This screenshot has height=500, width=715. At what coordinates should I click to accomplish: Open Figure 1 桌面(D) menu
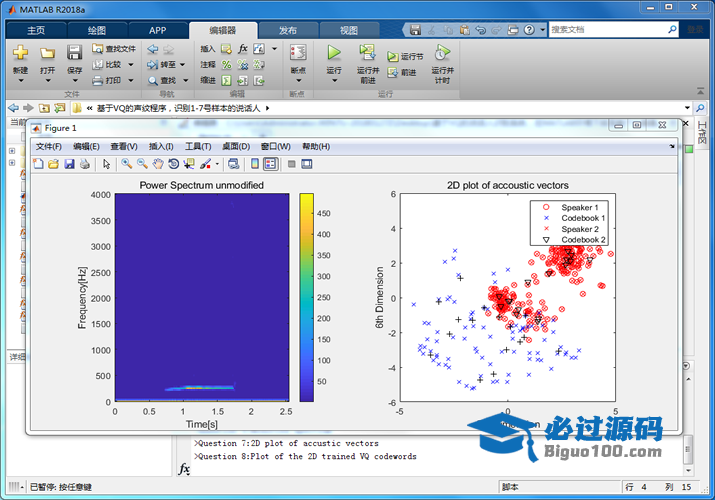[236, 146]
